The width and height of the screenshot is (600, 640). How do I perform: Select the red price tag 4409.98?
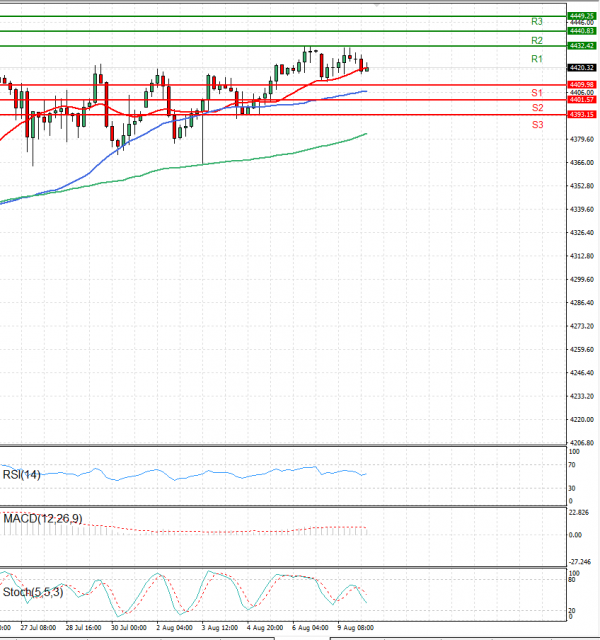pos(582,84)
